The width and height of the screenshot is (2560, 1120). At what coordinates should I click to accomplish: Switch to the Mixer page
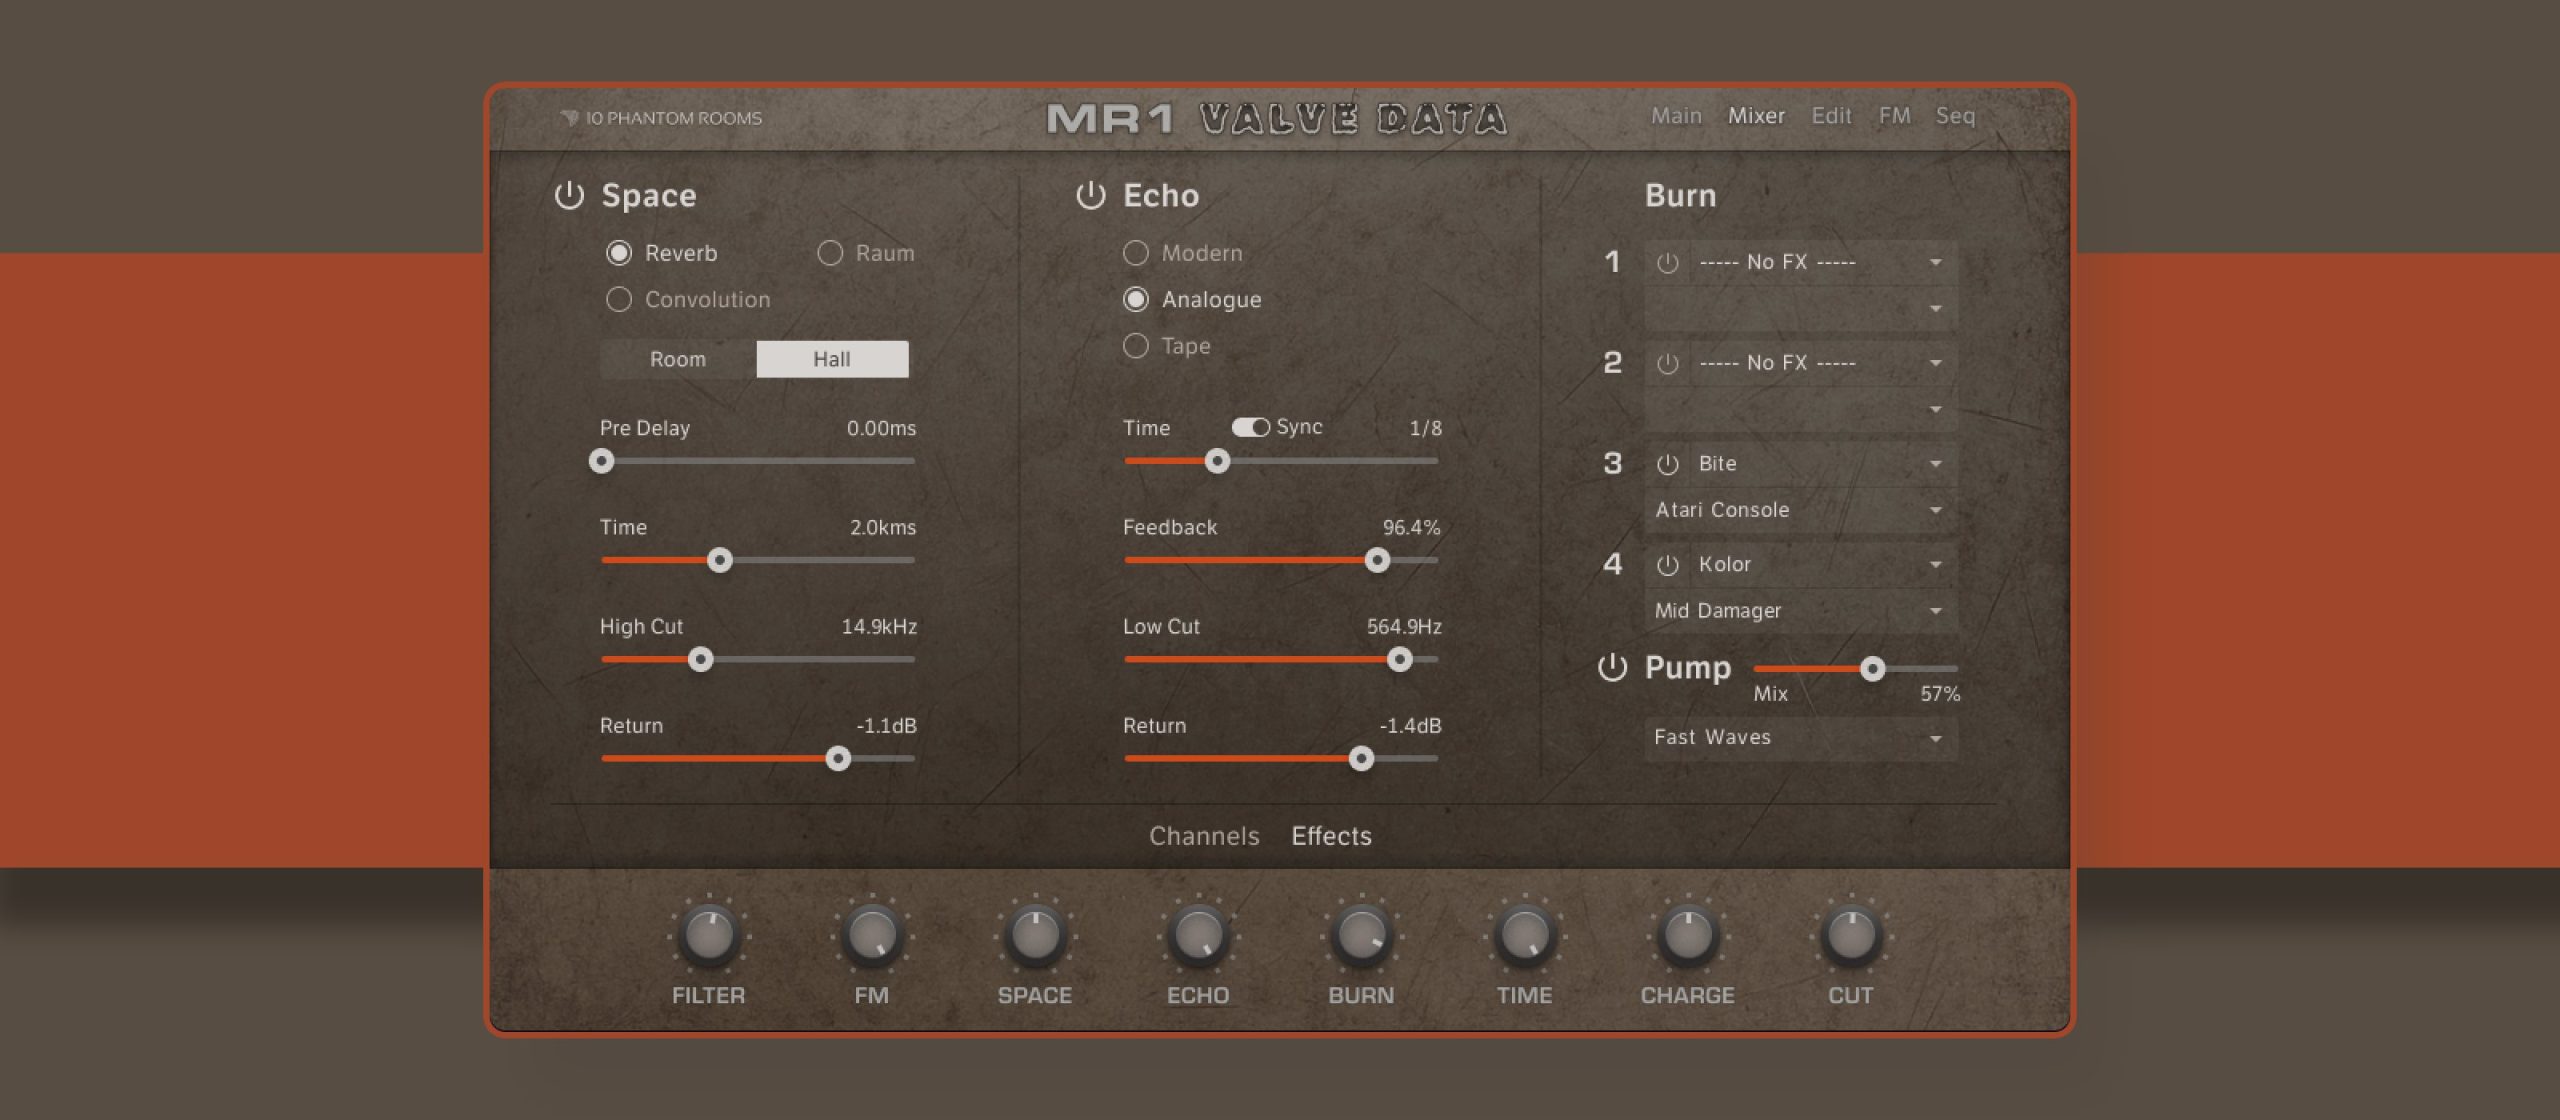1756,116
